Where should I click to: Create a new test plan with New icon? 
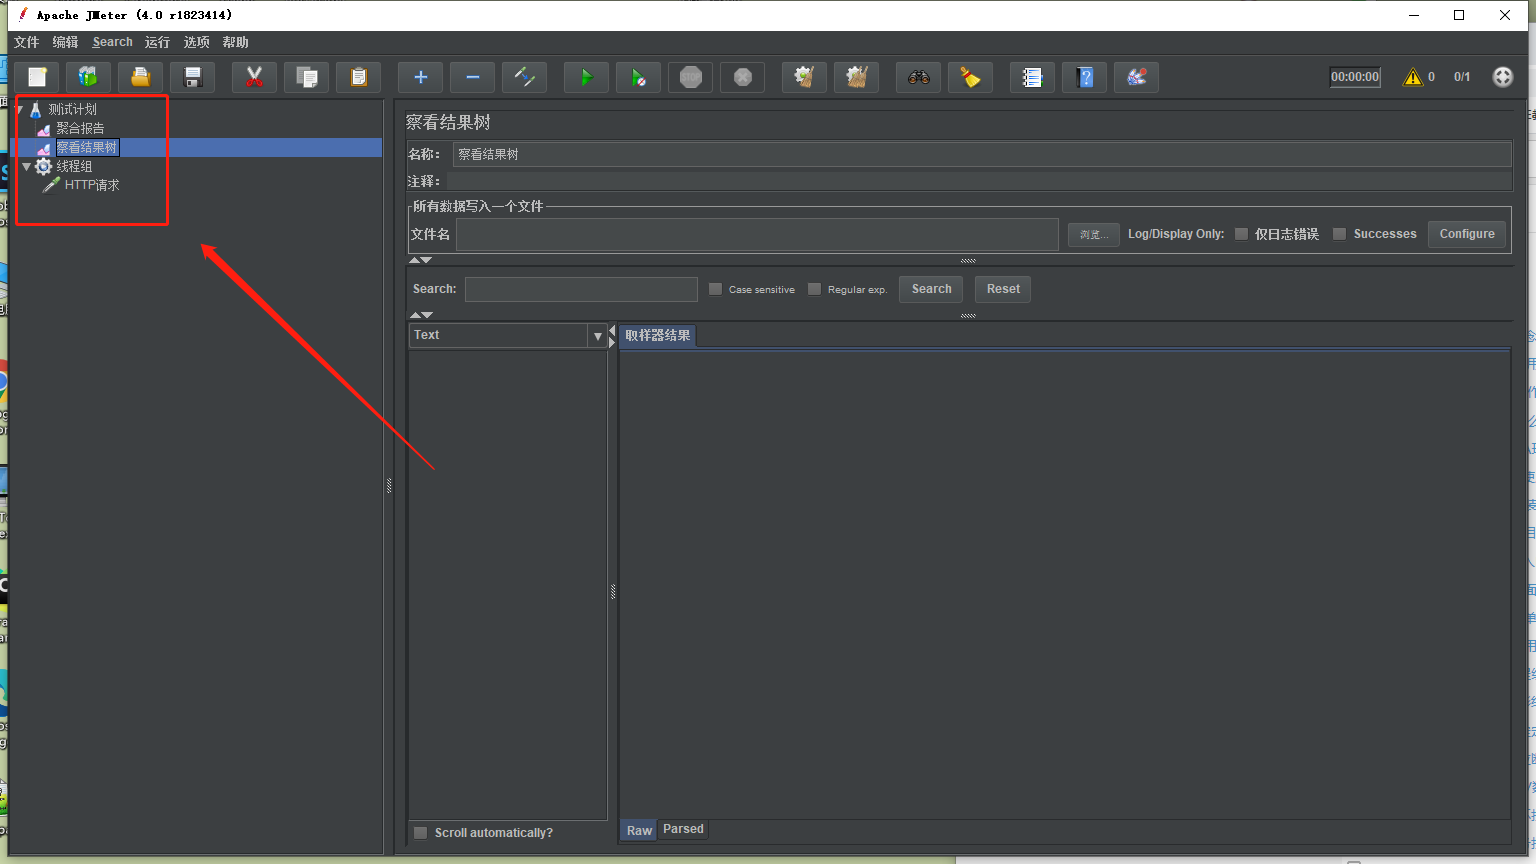[x=37, y=77]
